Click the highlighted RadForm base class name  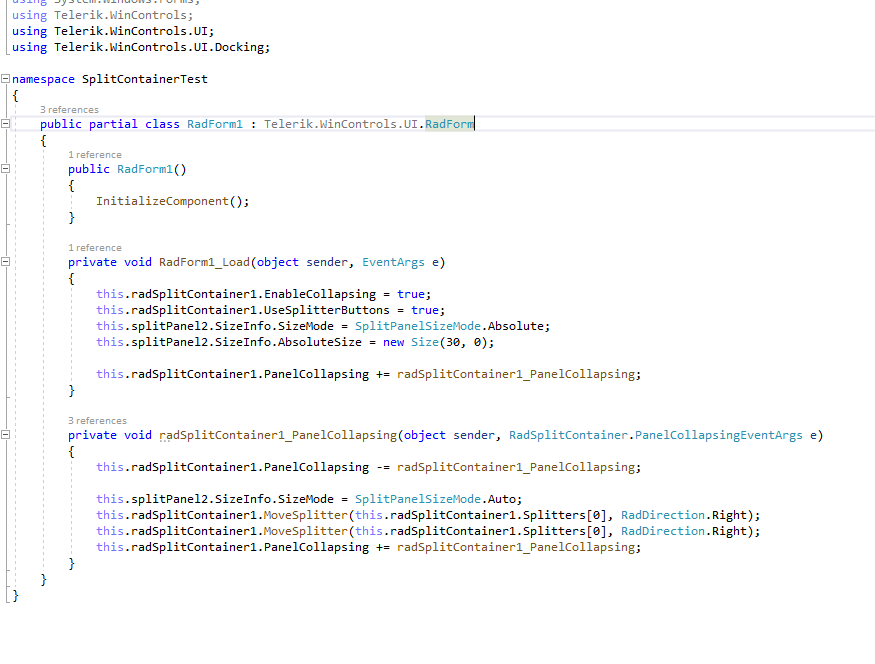(x=449, y=124)
